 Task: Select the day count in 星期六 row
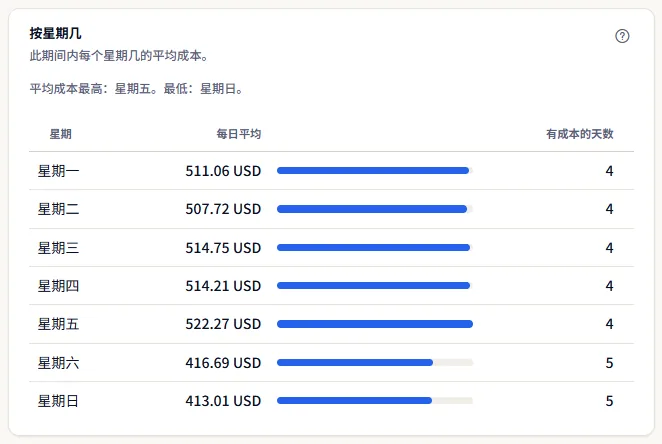coord(609,363)
